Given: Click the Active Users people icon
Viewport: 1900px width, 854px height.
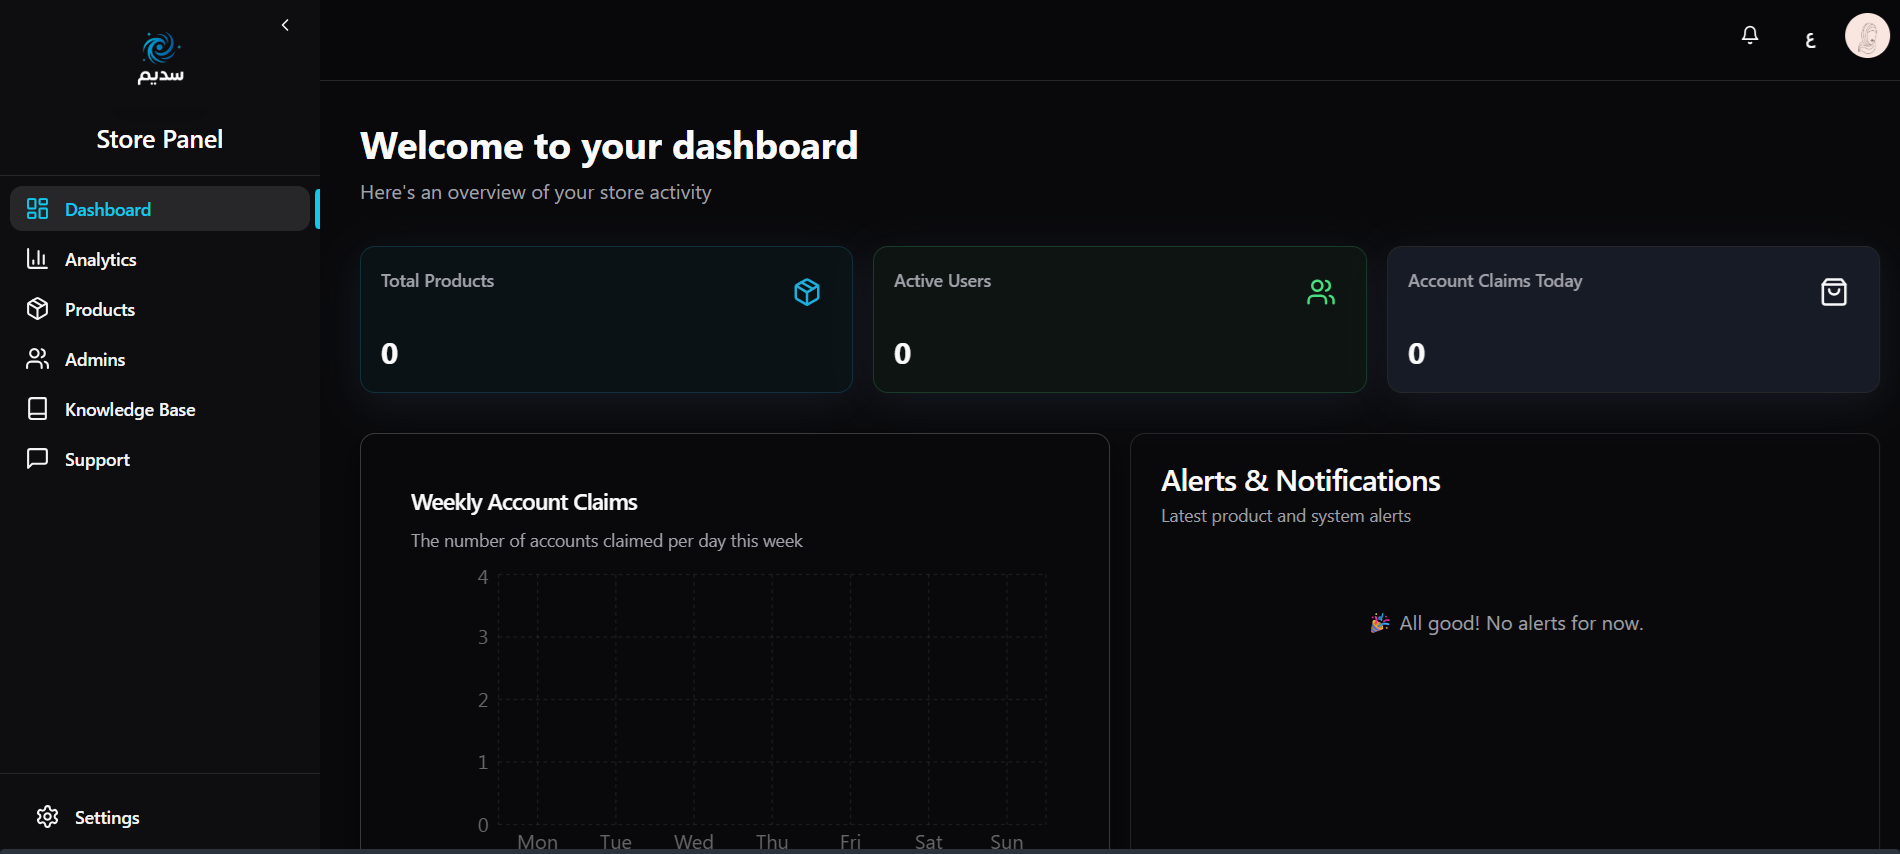Looking at the screenshot, I should click(x=1320, y=292).
